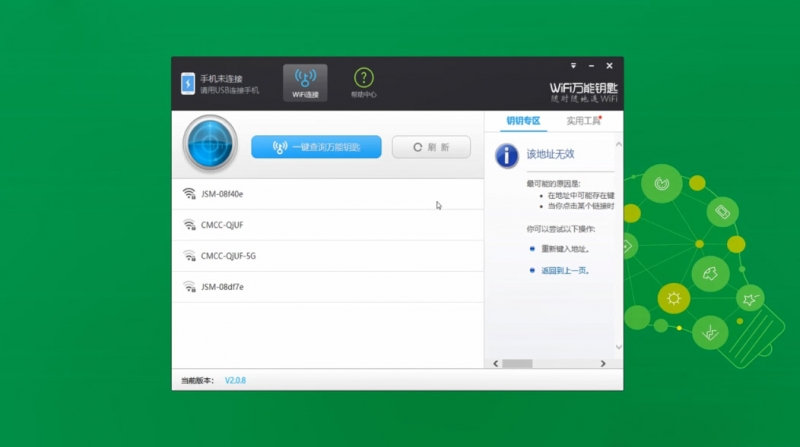
Task: Click the 重新键入地址 link
Action: coord(565,249)
